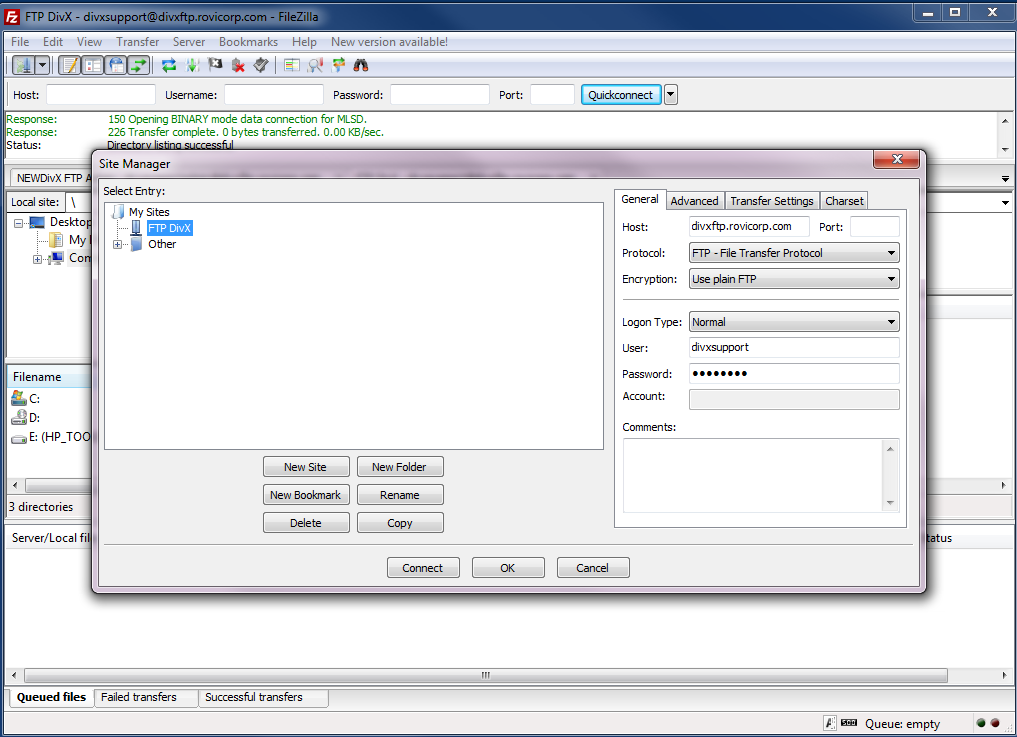Image resolution: width=1017 pixels, height=737 pixels.
Task: Click the Quickconnect button
Action: coord(621,95)
